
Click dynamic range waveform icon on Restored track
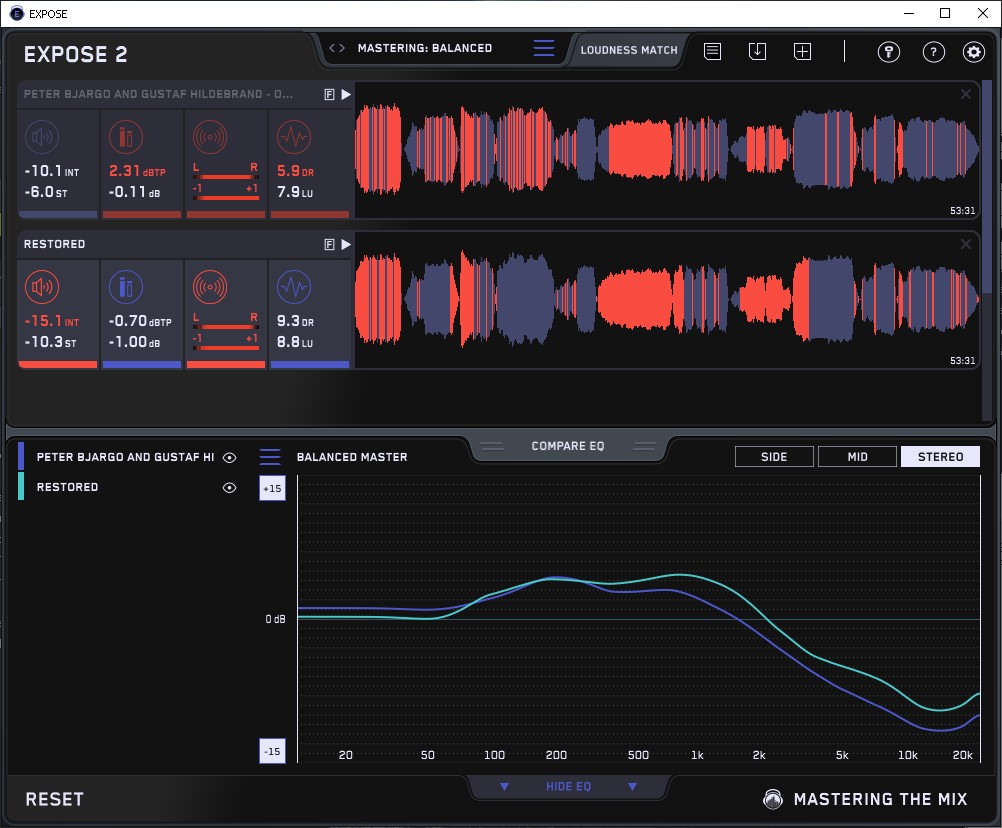294,287
